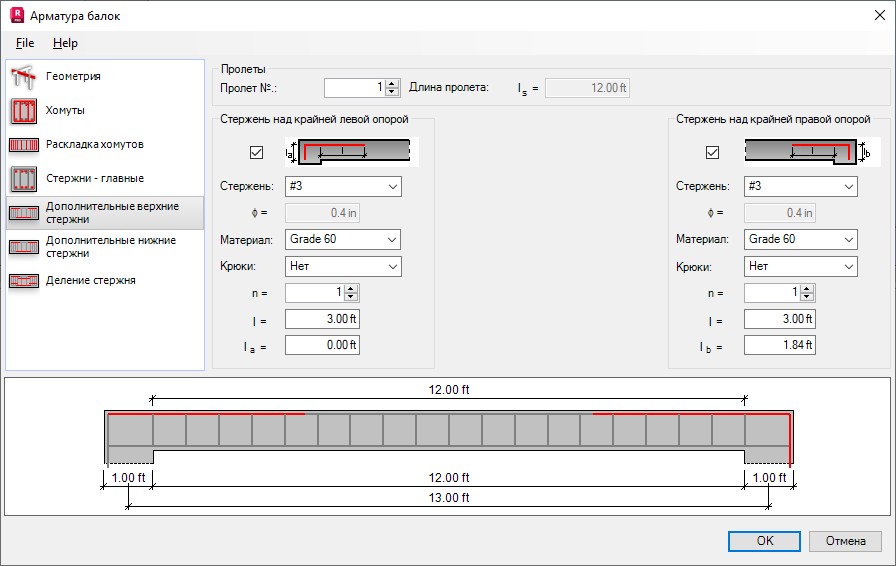Screen dimensions: 896x566
Task: Click the la = 0.00 ft field
Action: [x=322, y=345]
